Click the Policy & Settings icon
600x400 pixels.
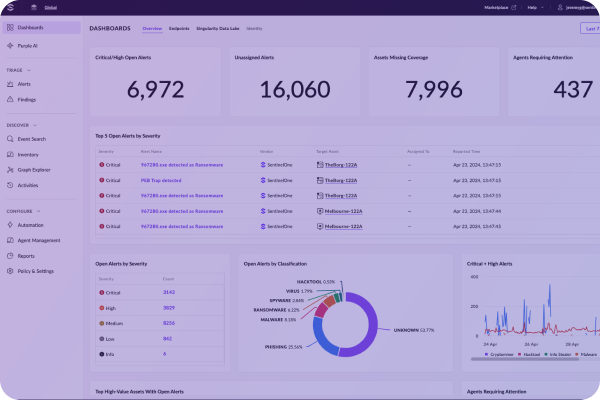(10, 271)
